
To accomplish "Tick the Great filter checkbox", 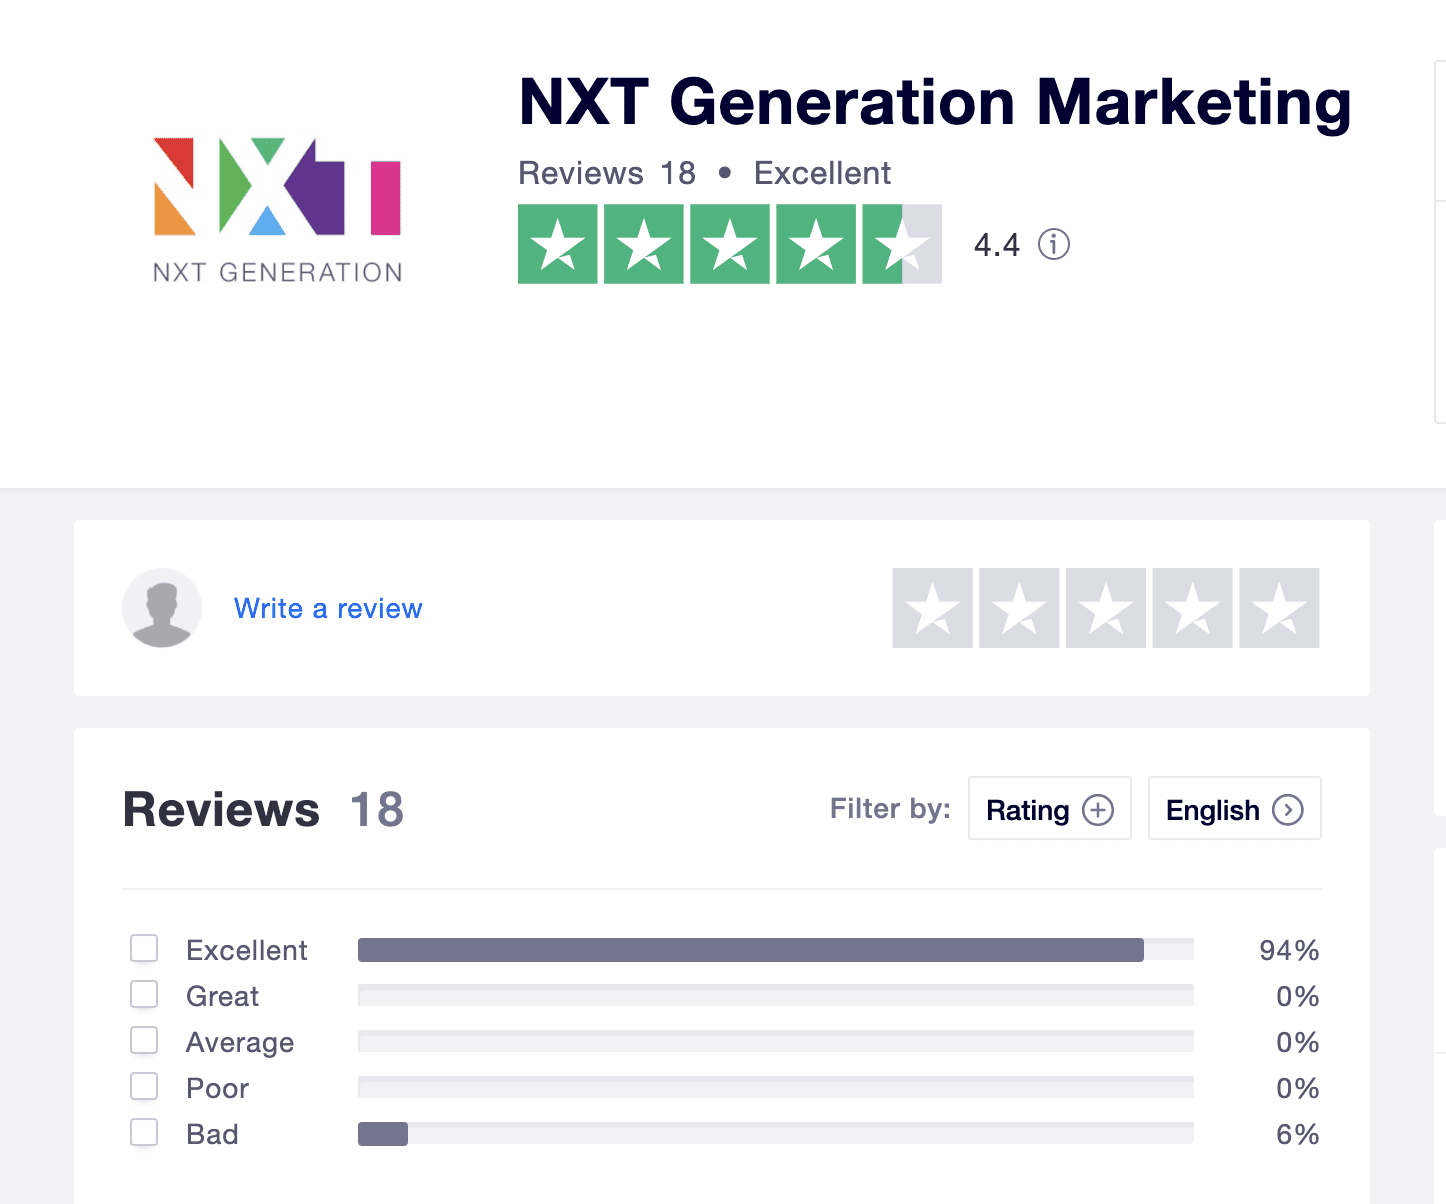I will click(x=144, y=994).
